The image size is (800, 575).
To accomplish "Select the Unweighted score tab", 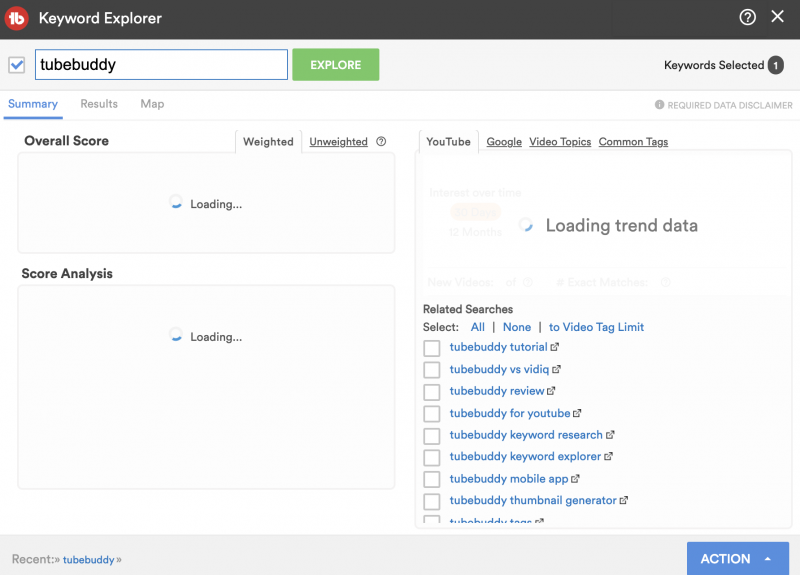I will click(x=338, y=142).
